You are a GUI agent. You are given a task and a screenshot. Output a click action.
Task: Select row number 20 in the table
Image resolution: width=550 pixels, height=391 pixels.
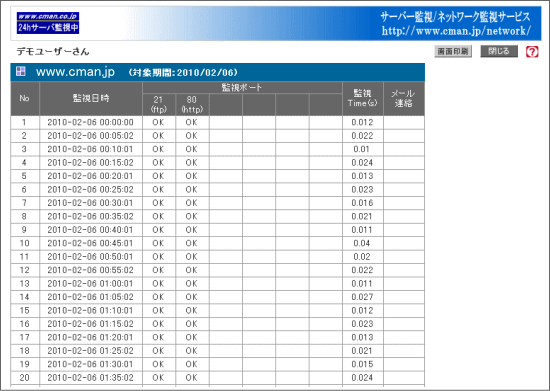tap(217, 378)
